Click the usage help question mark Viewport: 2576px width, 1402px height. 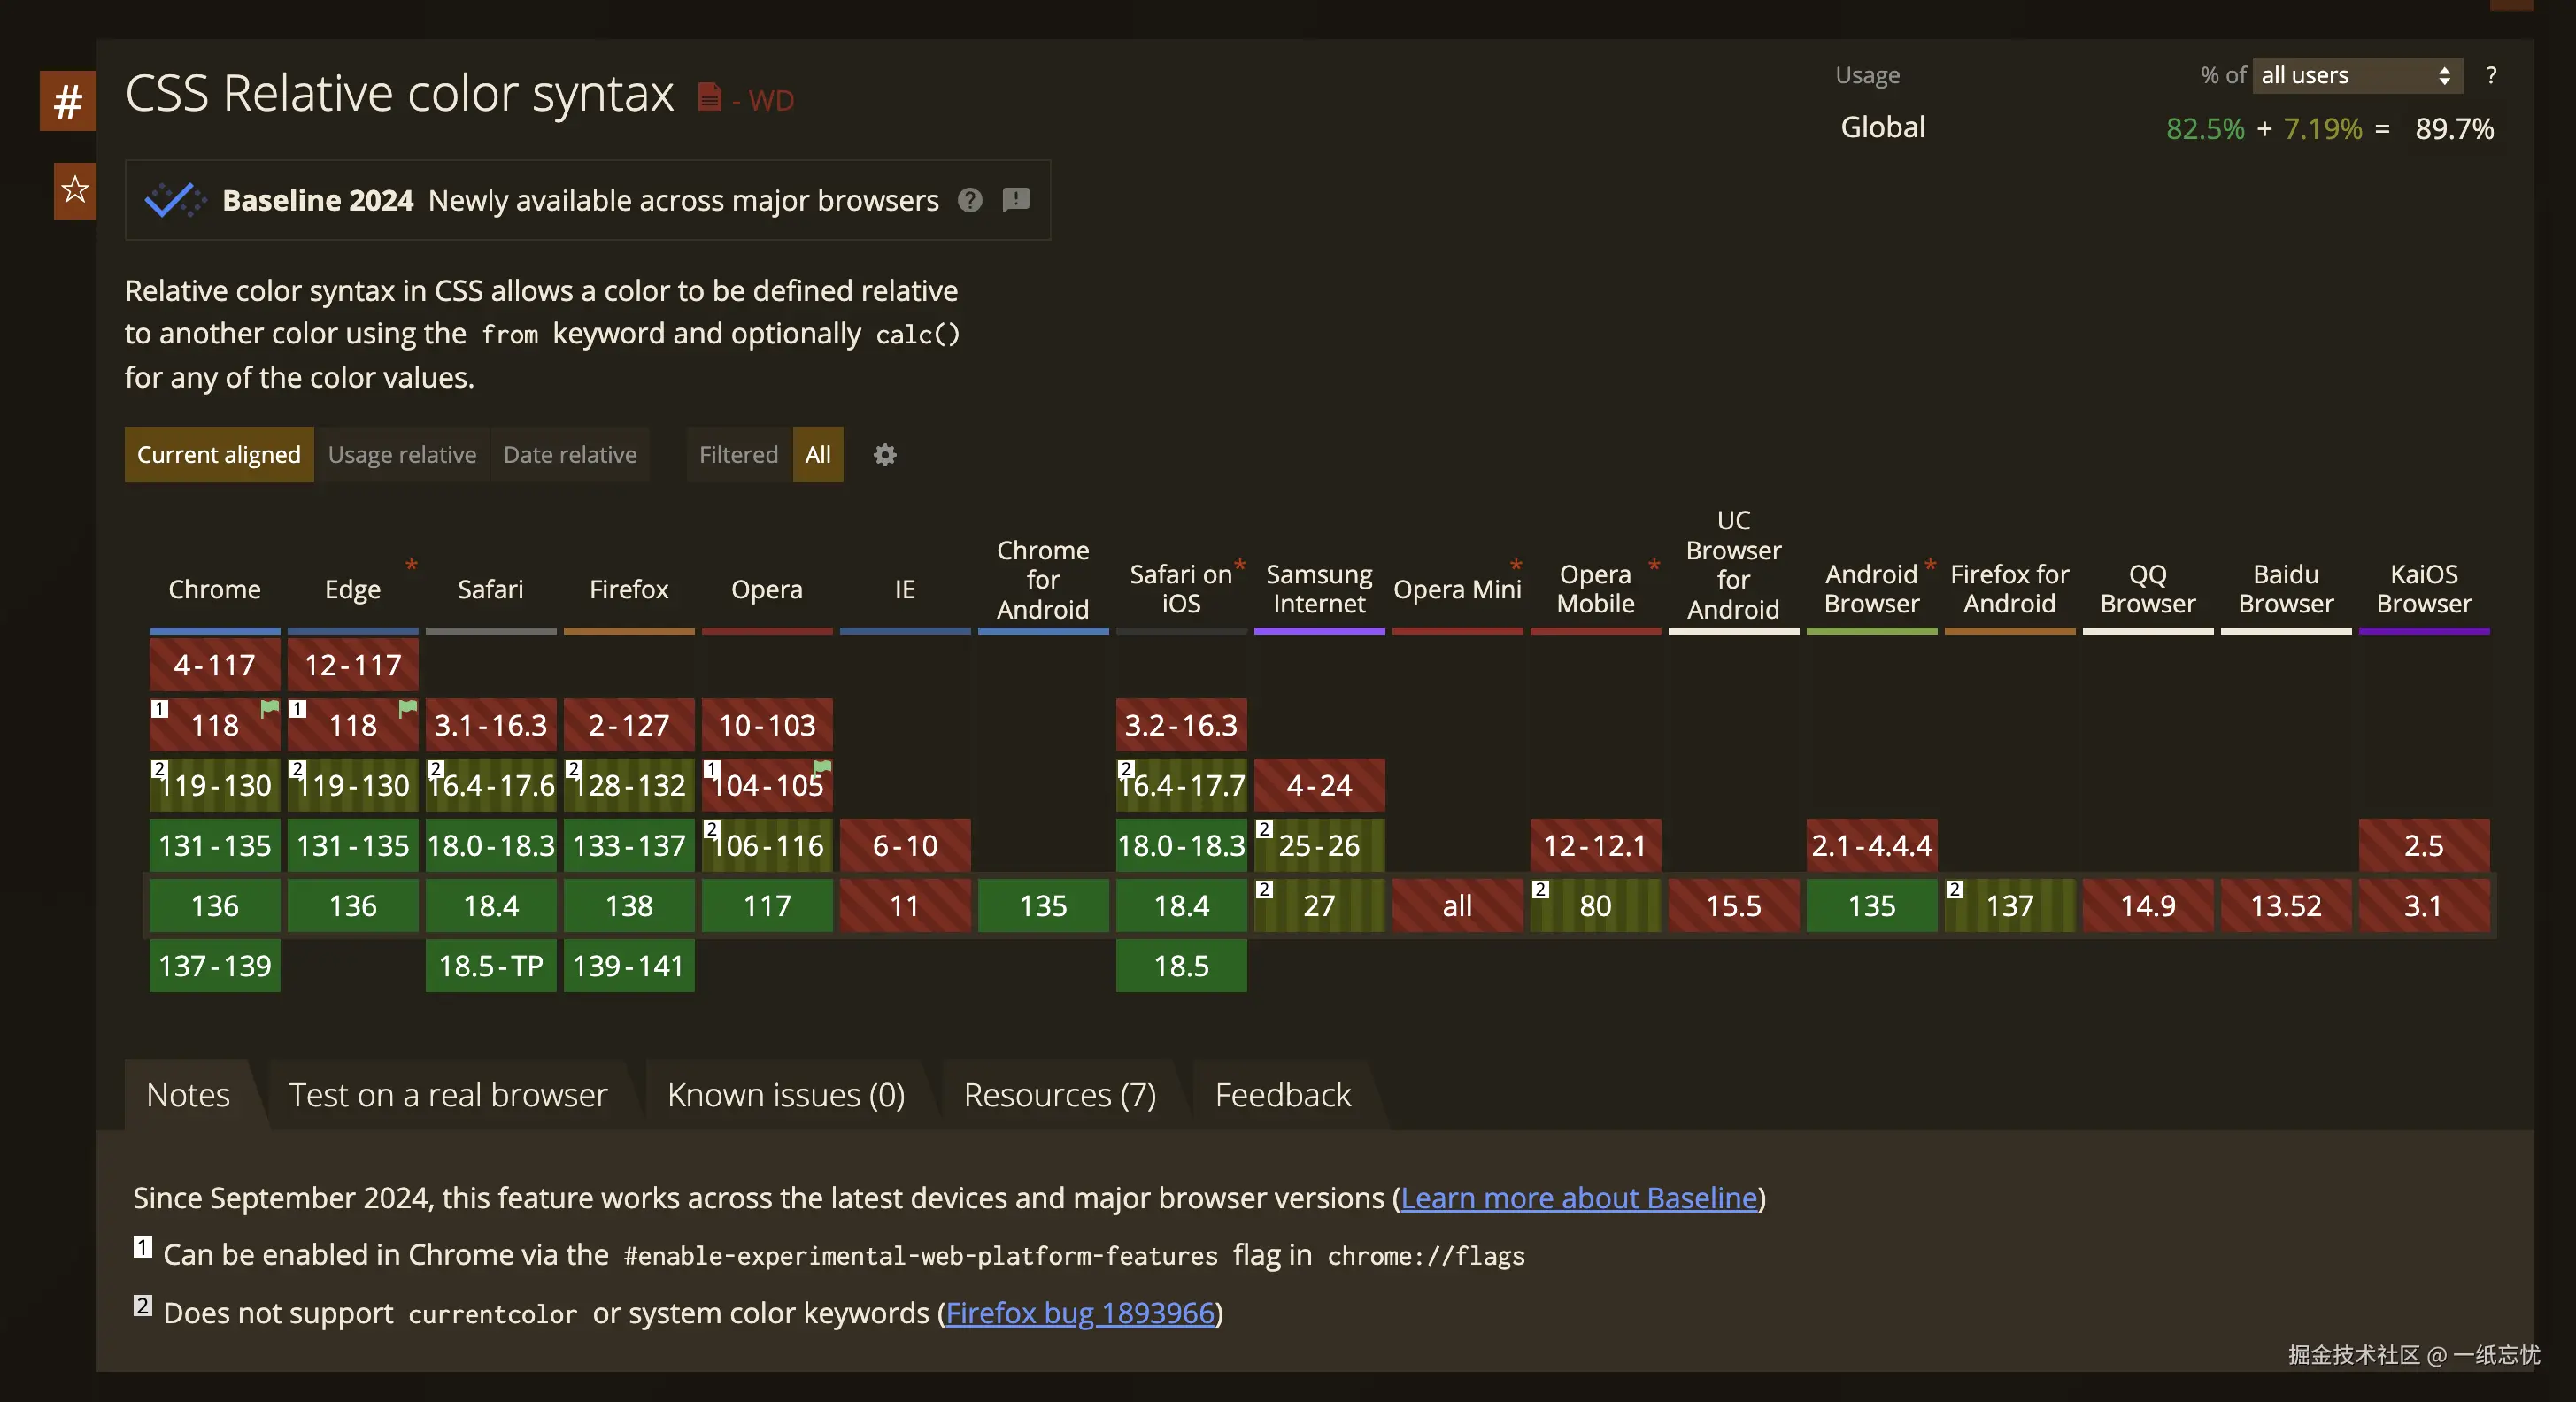[2490, 75]
